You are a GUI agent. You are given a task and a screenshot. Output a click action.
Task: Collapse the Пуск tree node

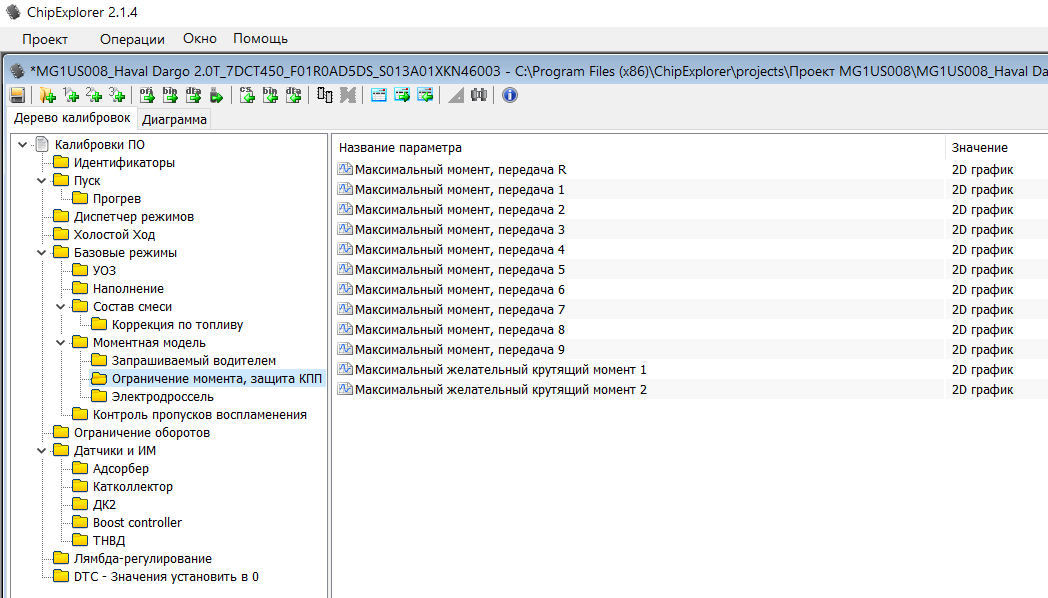click(41, 181)
